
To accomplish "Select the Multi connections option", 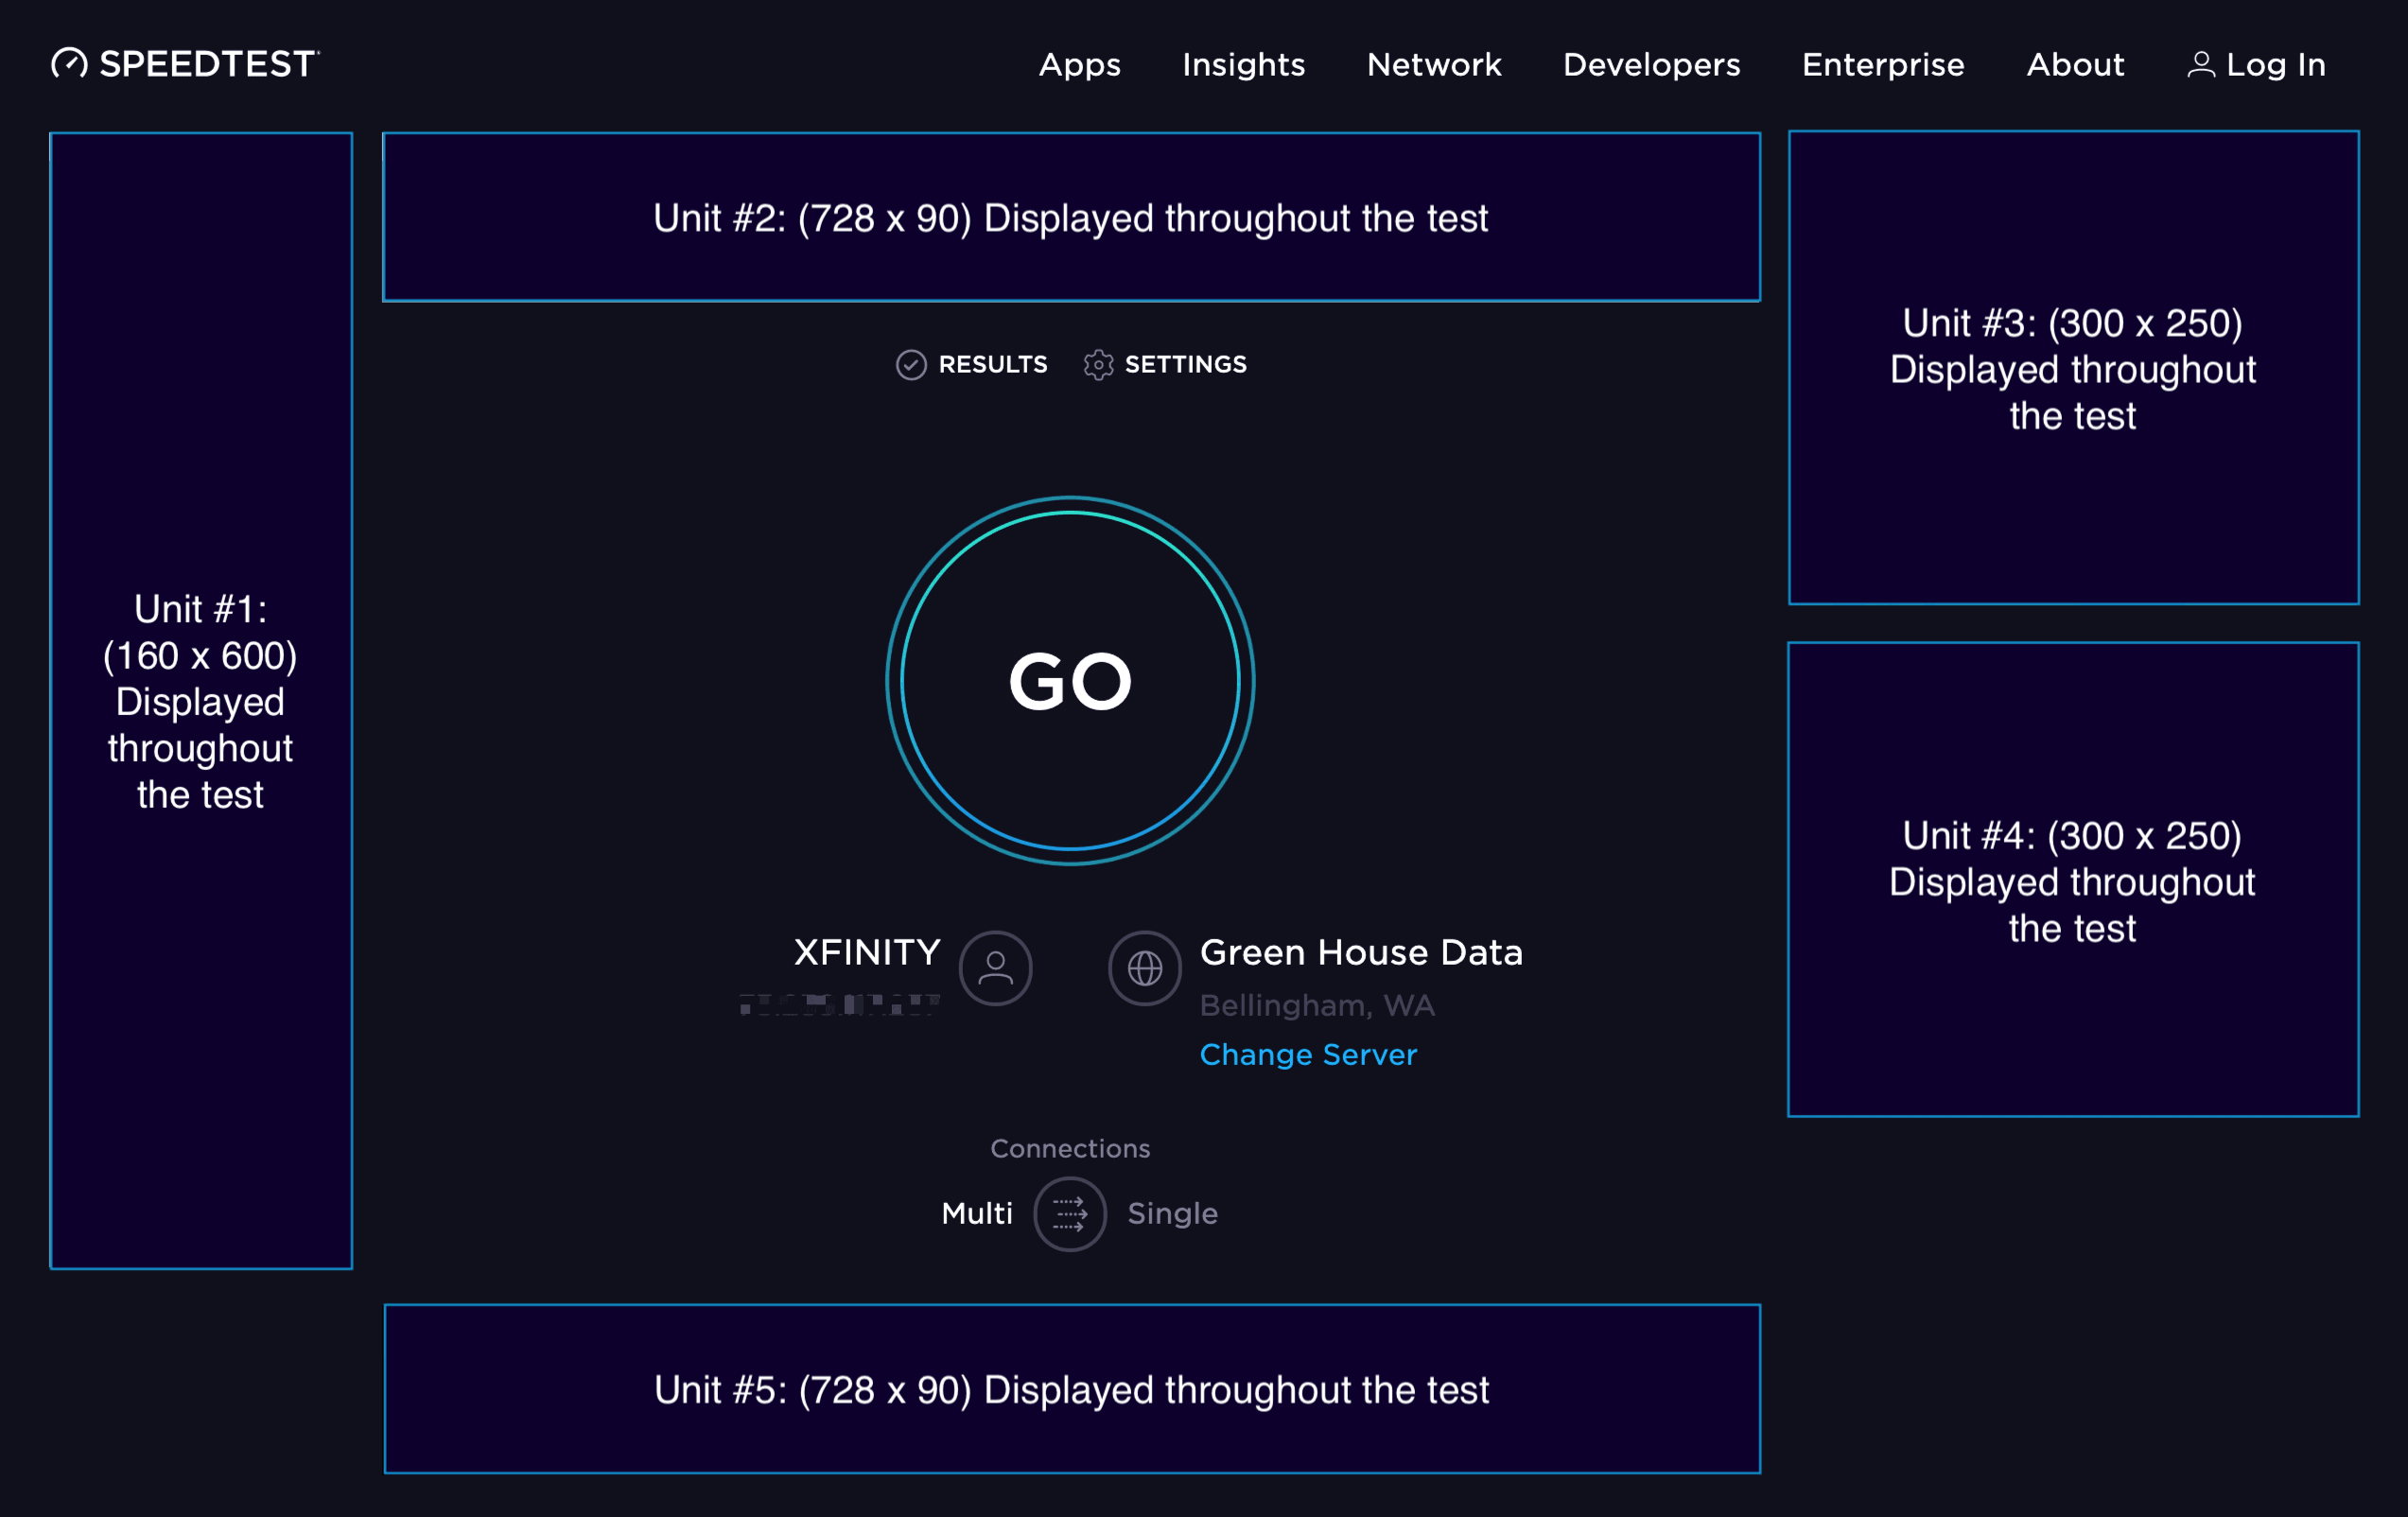I will pyautogui.click(x=976, y=1214).
